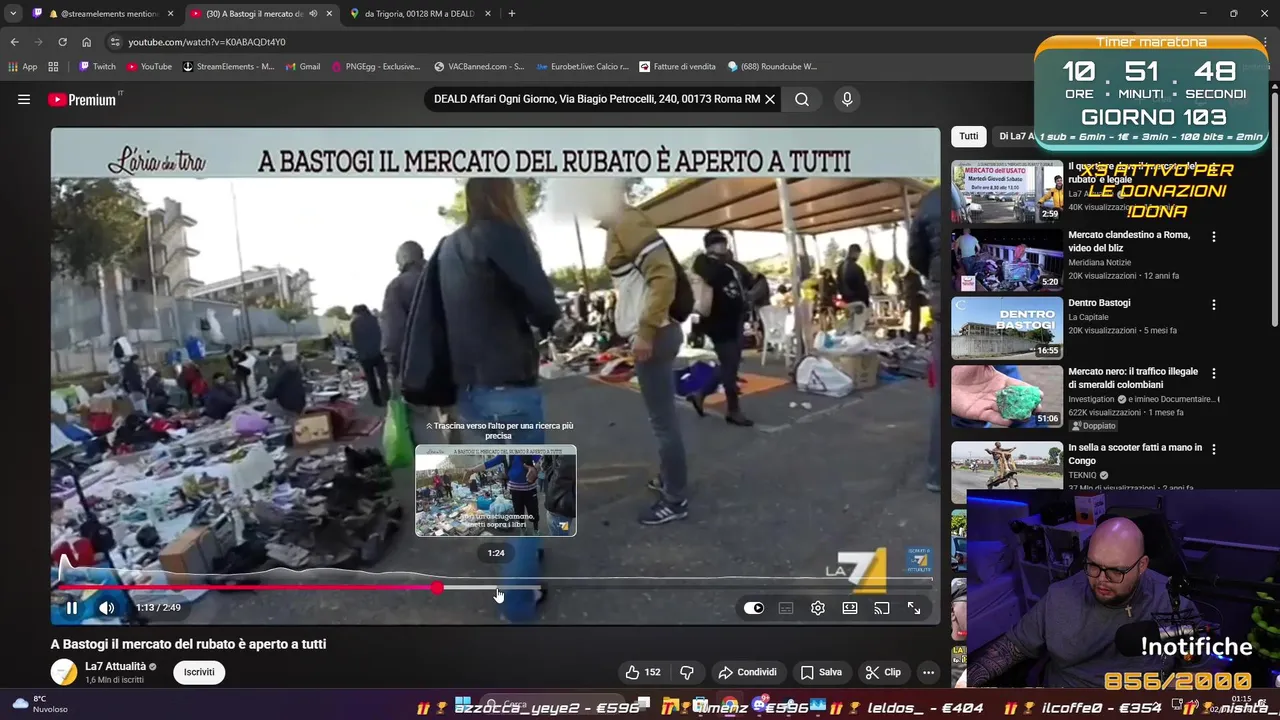Like the video with 152 likes

pyautogui.click(x=643, y=672)
